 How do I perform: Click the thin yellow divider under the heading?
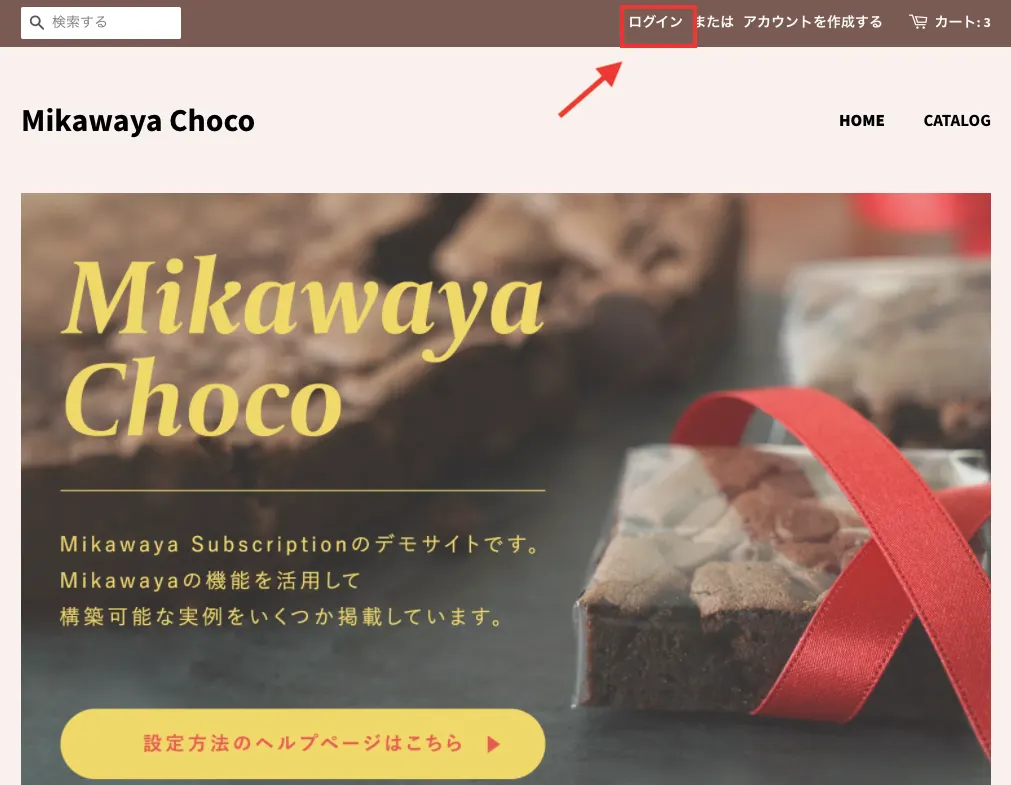point(302,491)
